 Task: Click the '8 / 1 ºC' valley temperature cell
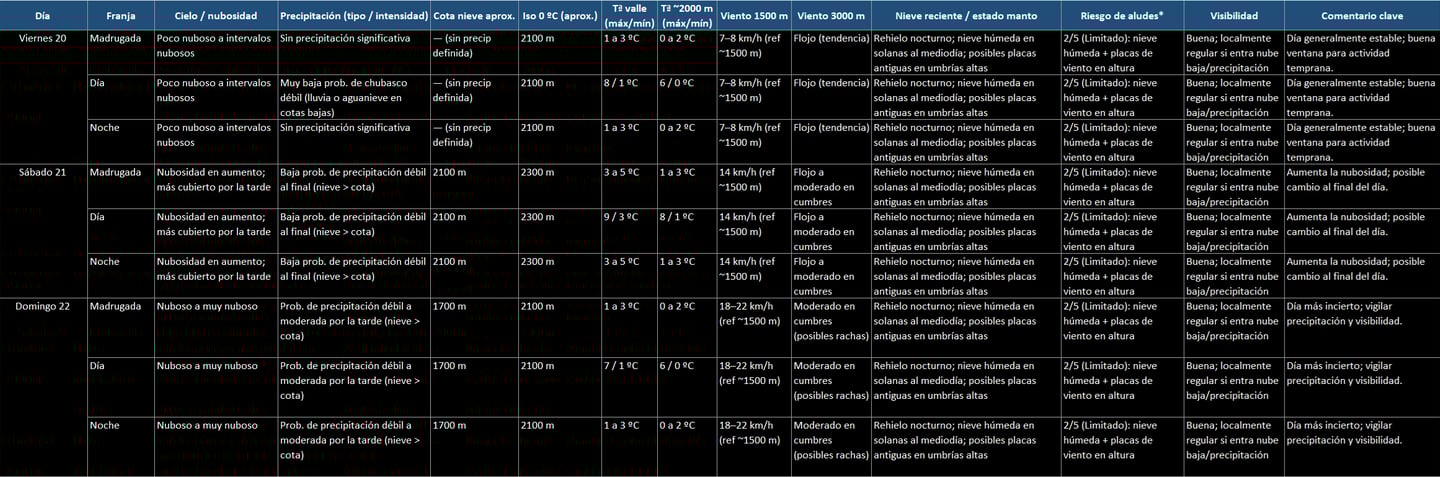click(629, 97)
